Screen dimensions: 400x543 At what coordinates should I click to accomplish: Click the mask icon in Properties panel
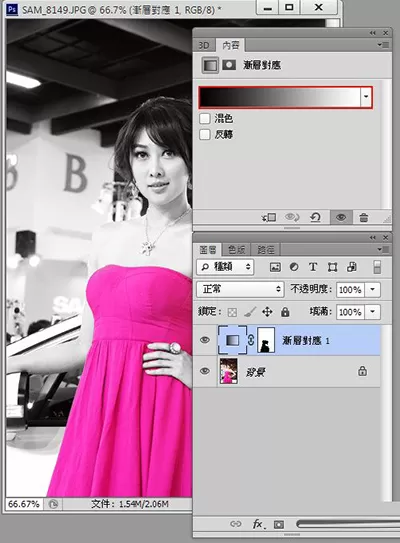(229, 64)
